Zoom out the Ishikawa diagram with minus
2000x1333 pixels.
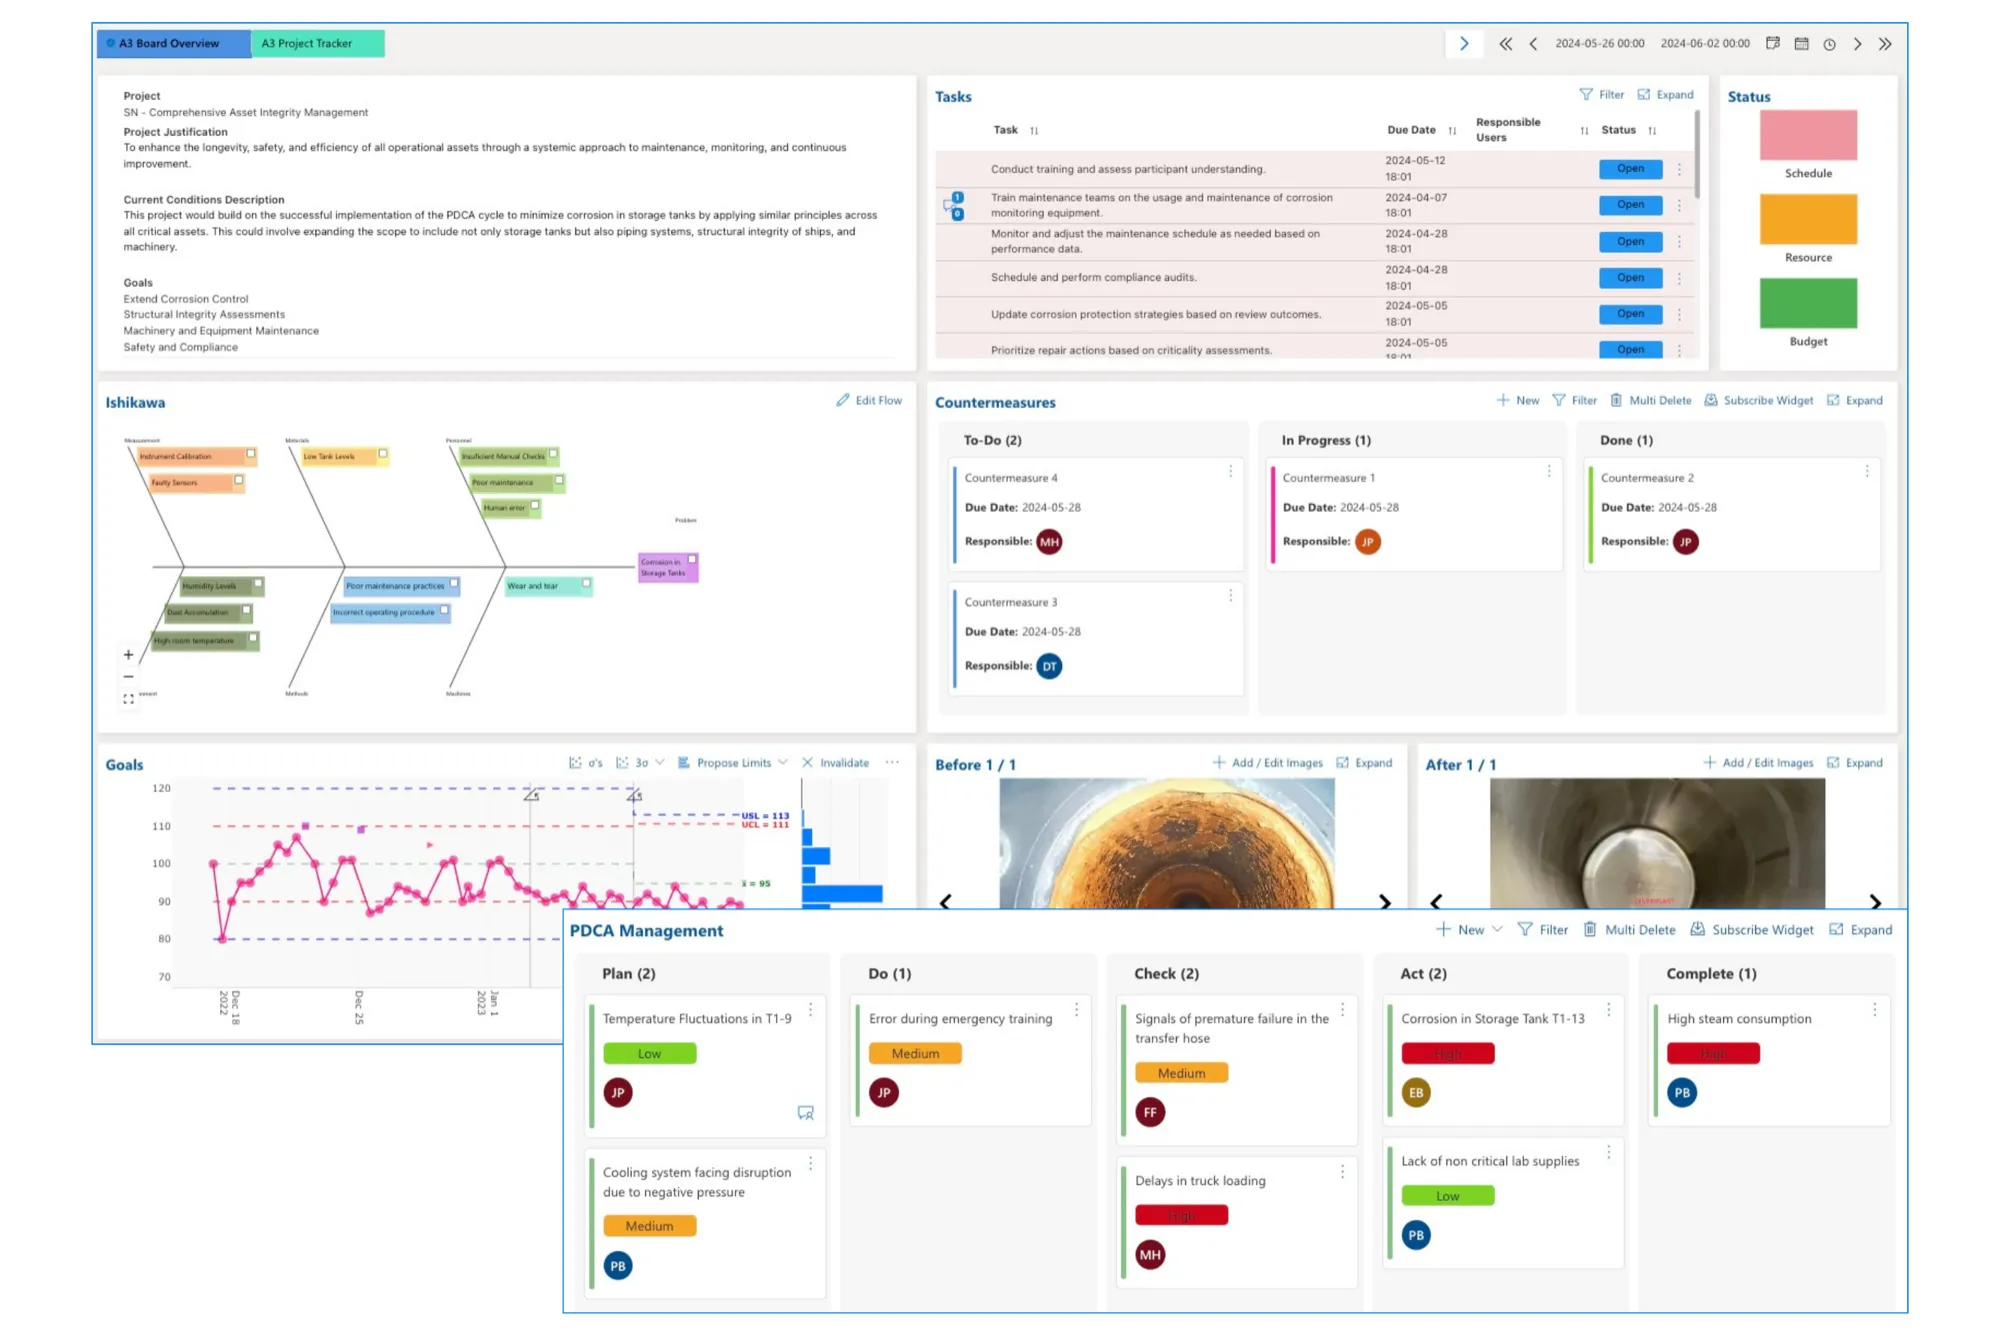(x=128, y=677)
